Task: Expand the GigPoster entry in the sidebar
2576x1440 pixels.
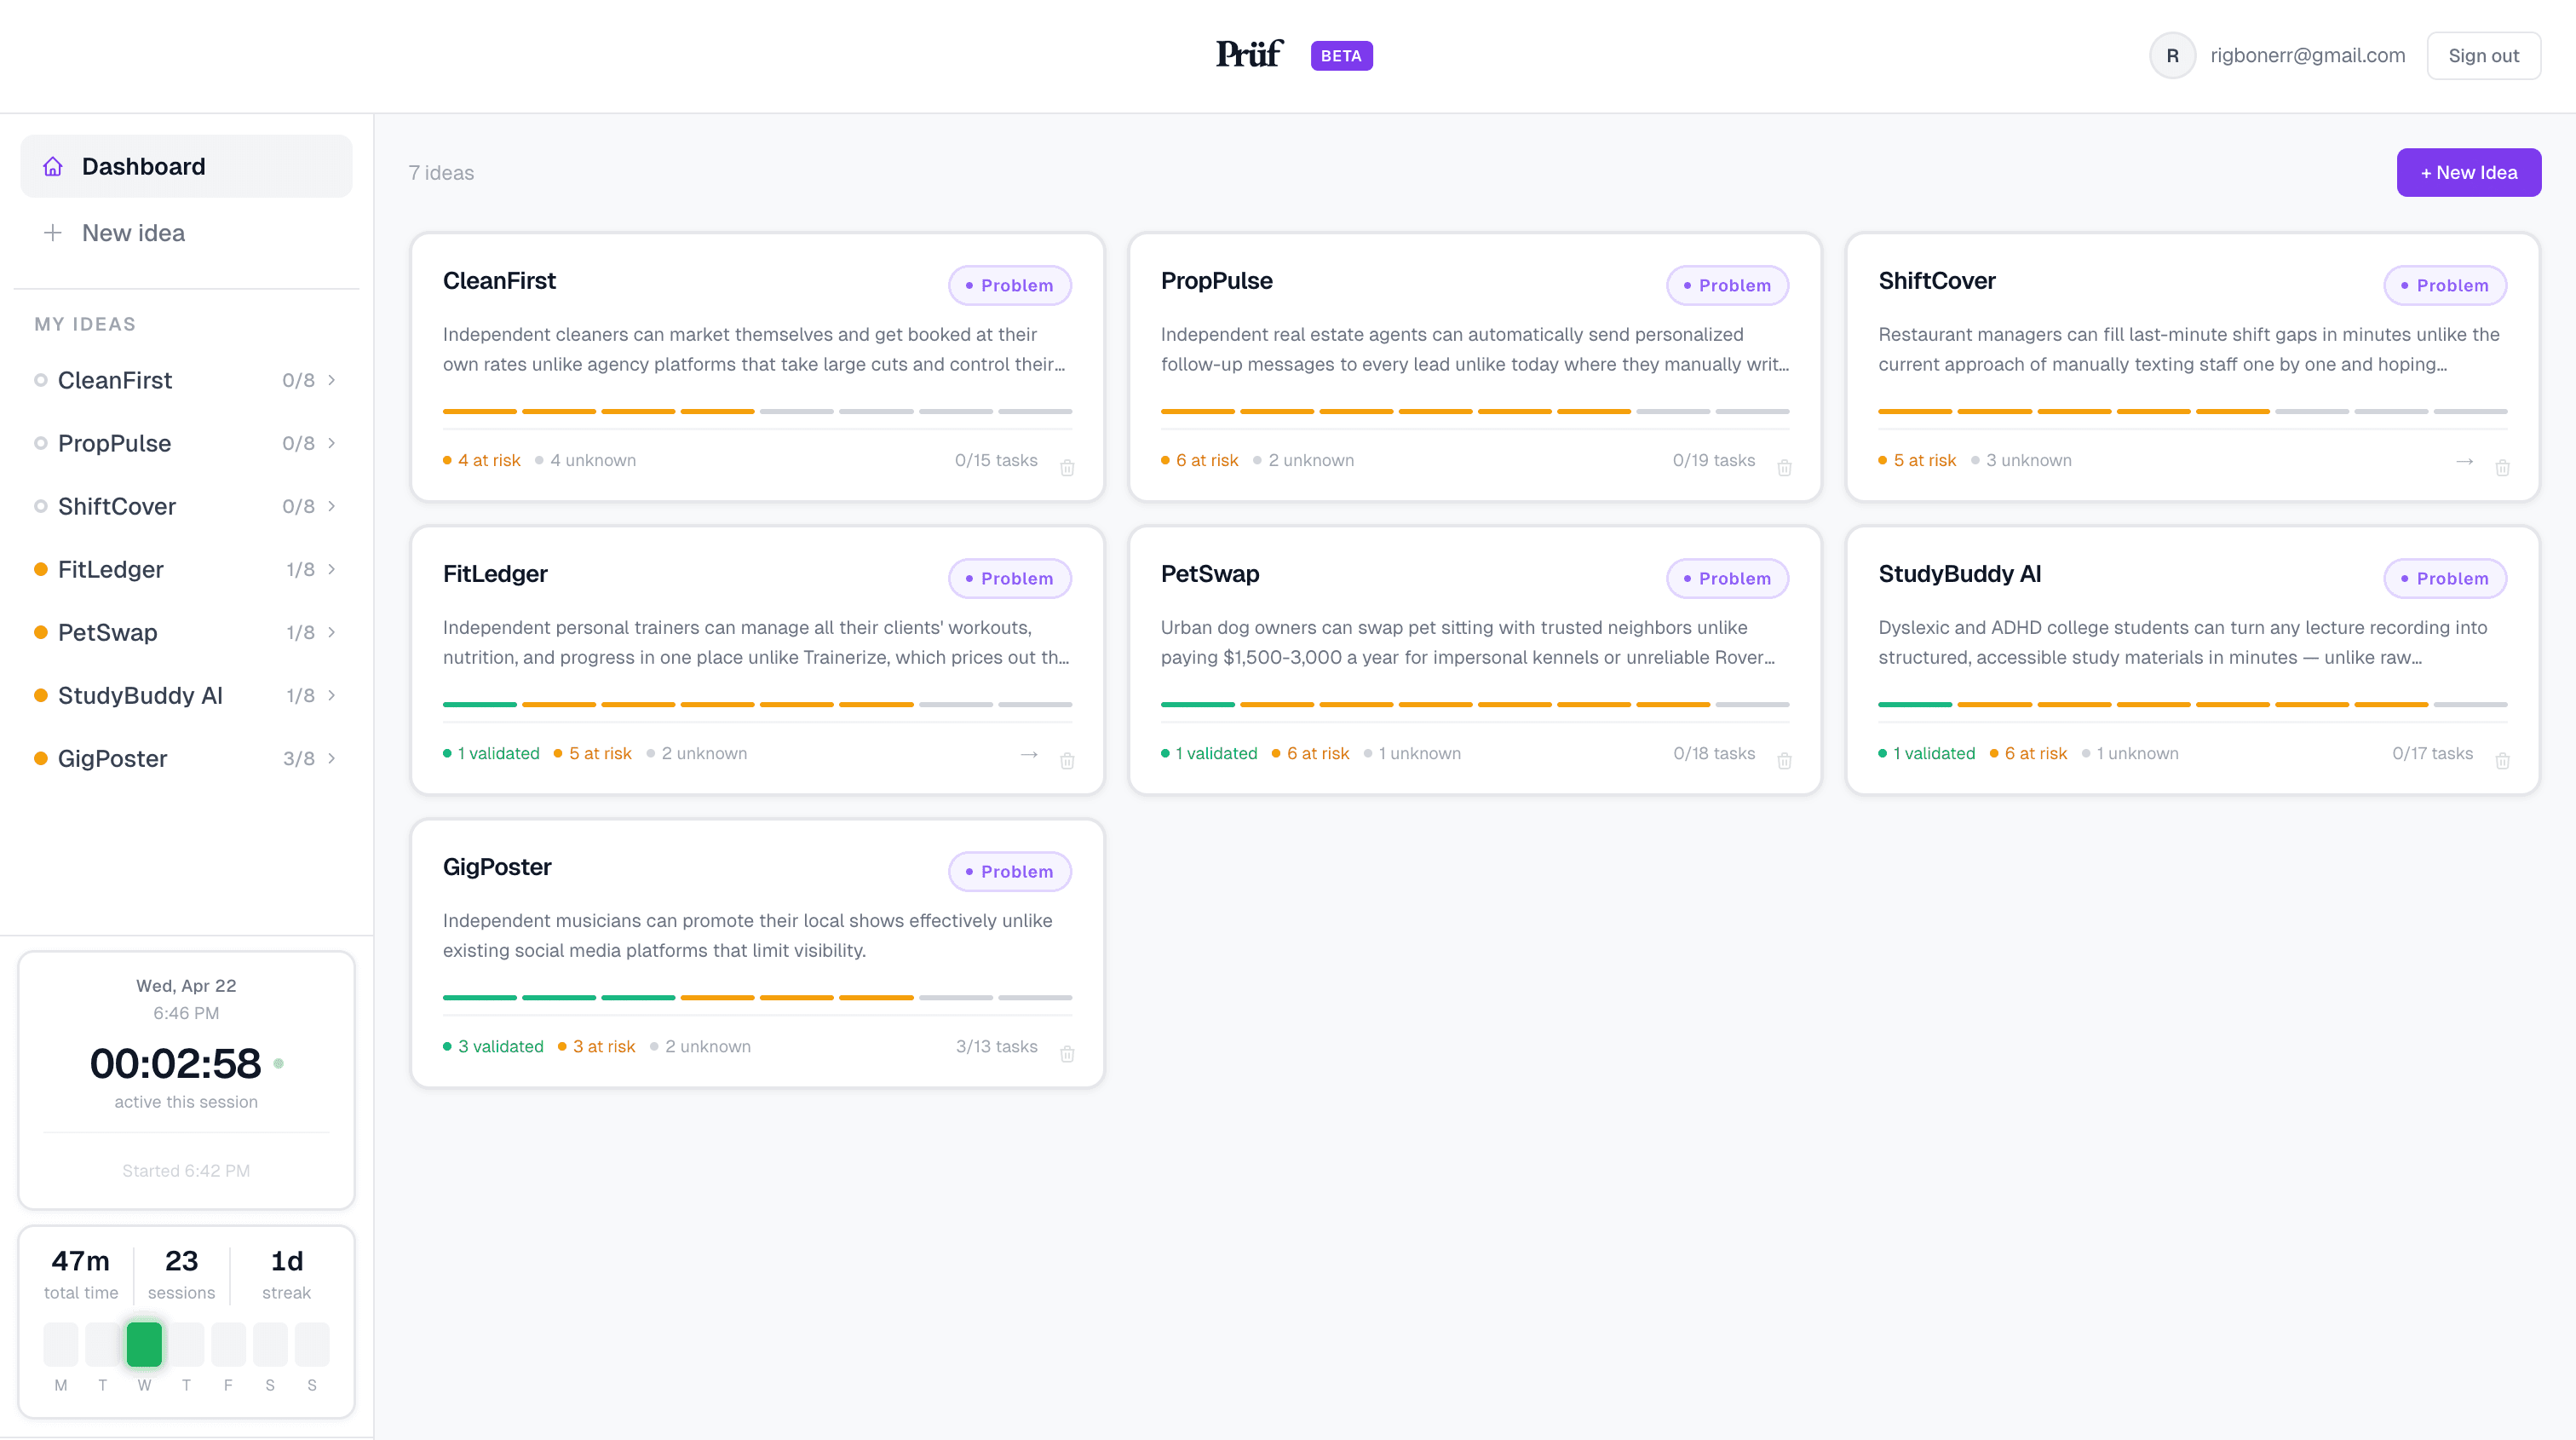Action: click(332, 758)
